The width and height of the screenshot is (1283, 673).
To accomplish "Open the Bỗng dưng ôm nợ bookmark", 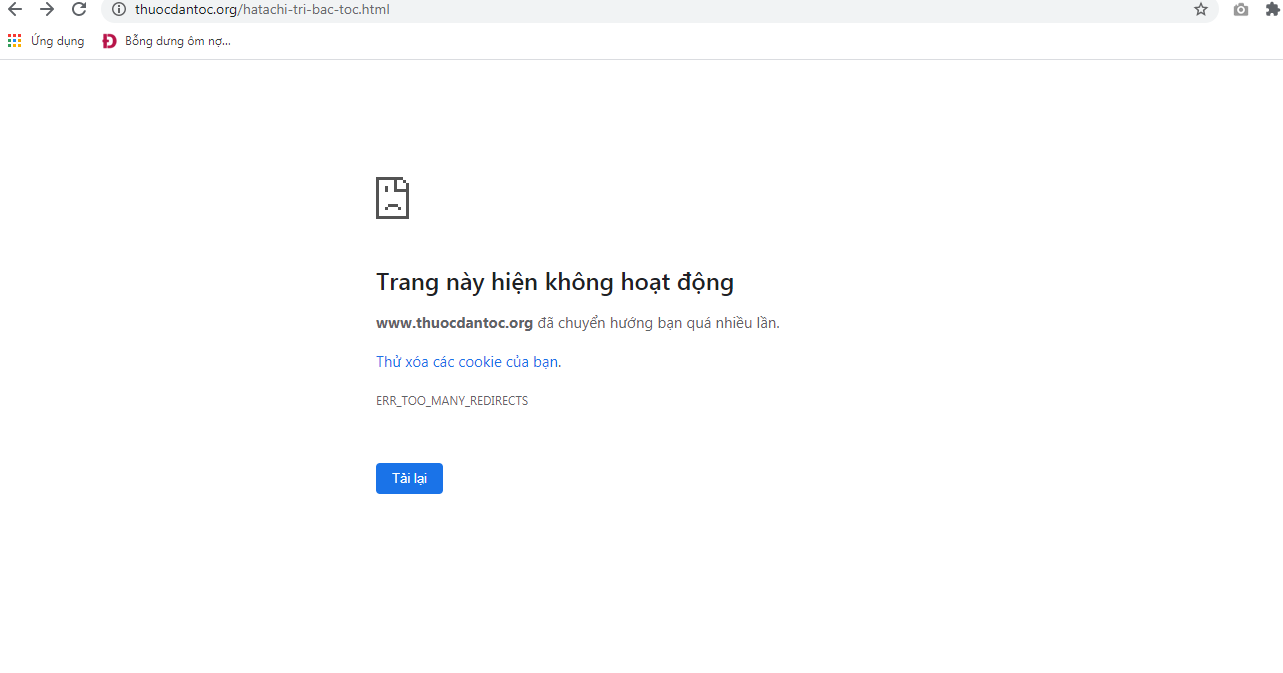I will [x=167, y=41].
